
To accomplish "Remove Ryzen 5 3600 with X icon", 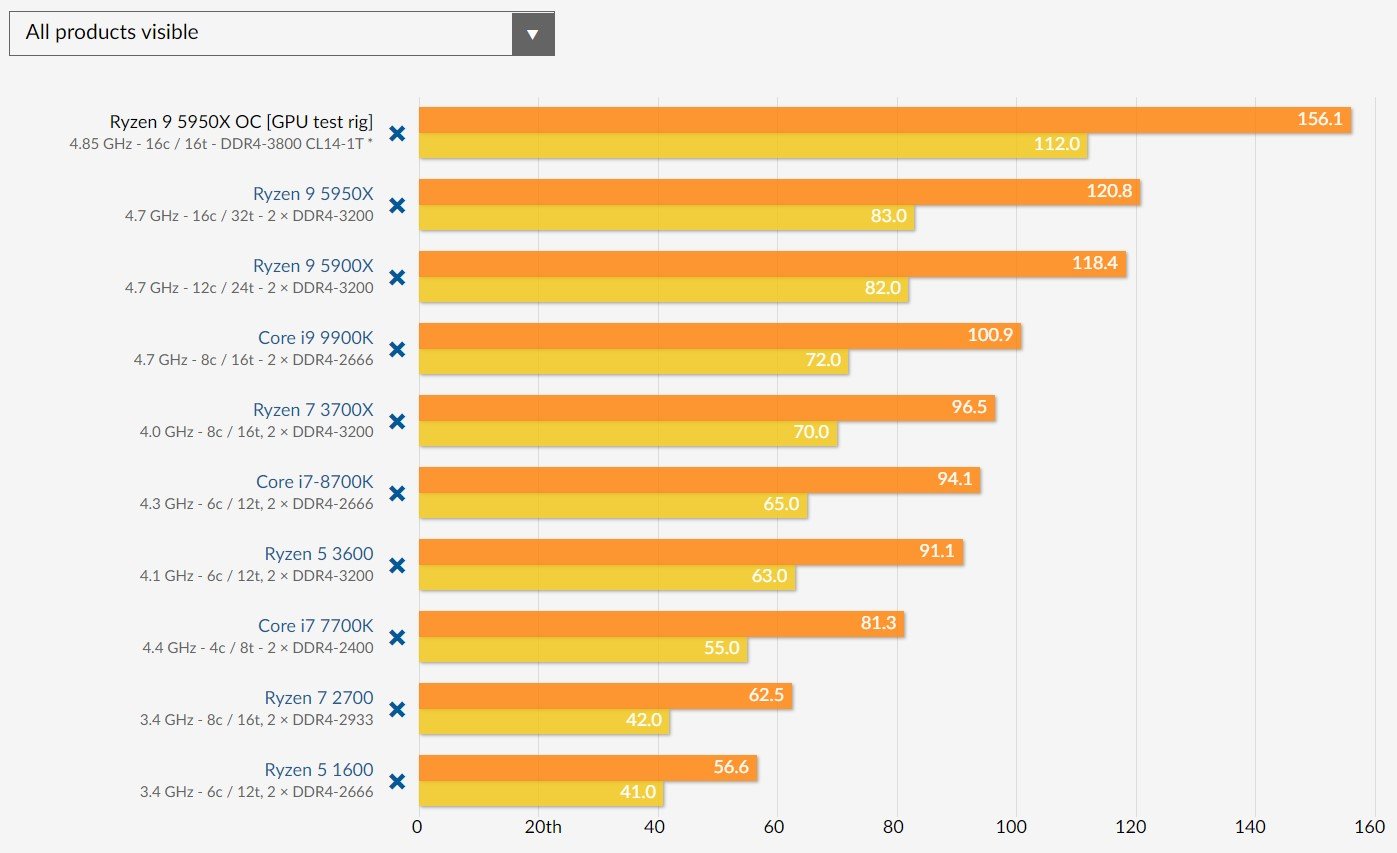I will (x=397, y=565).
